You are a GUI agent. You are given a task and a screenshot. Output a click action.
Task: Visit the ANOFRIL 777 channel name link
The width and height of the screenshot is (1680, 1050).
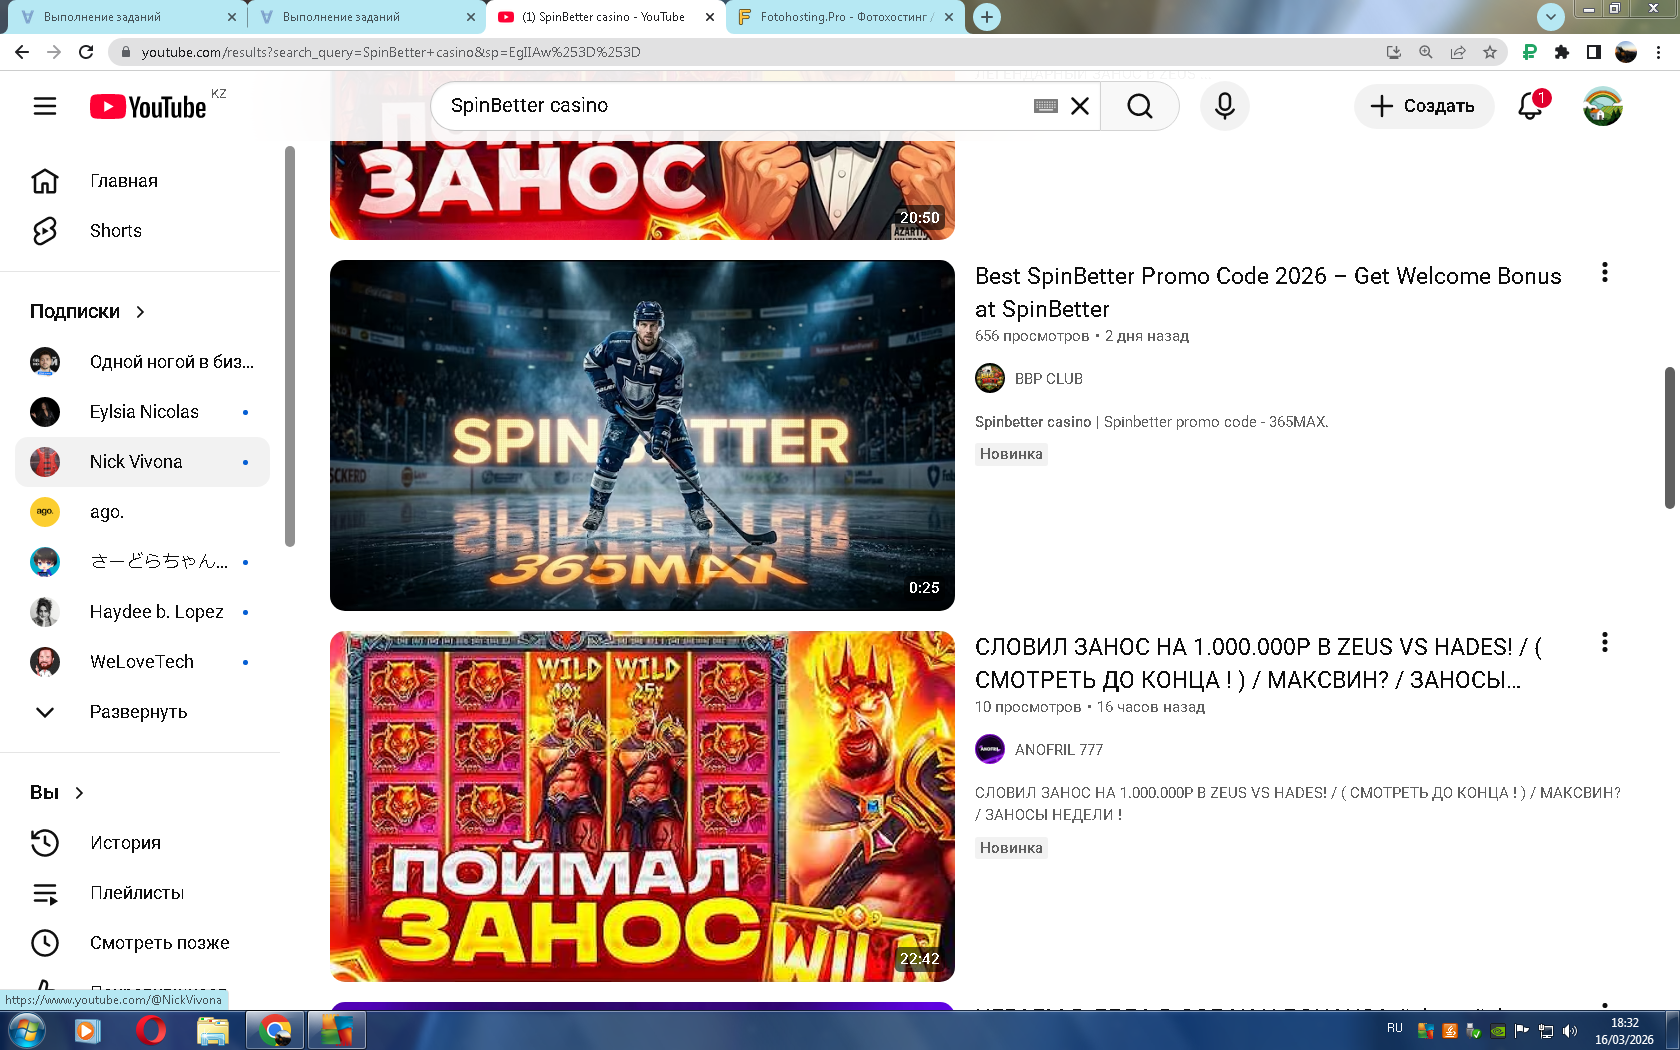[1059, 750]
